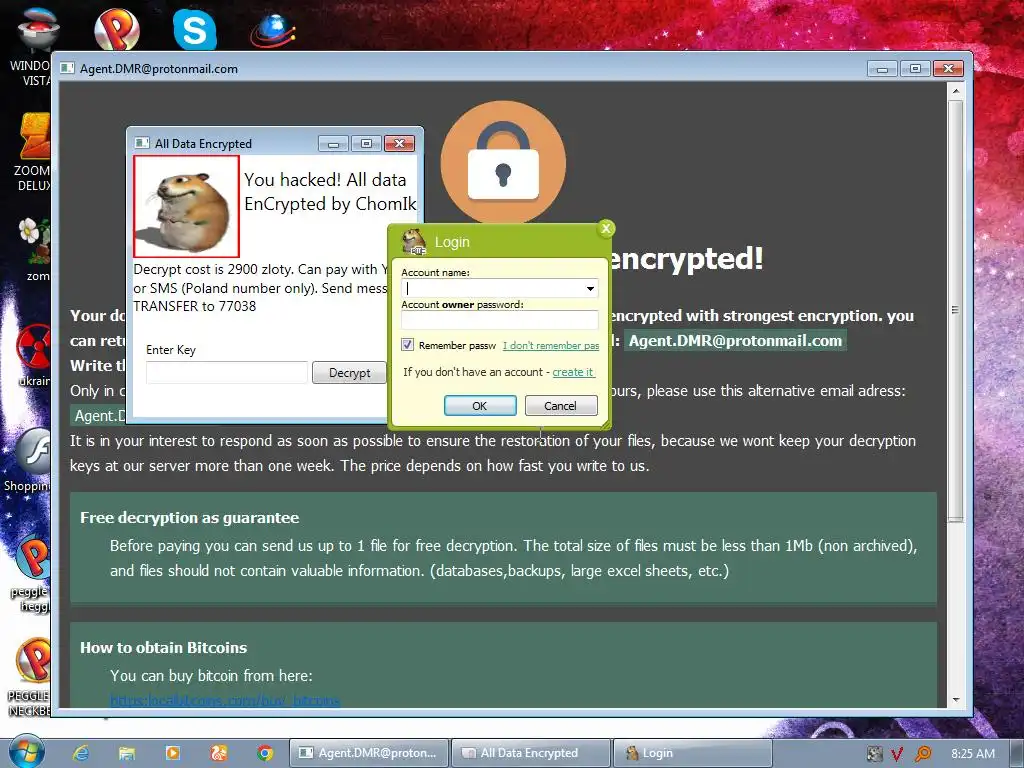Viewport: 1024px width, 768px height.
Task: Confirm login with OK button
Action: 480,406
